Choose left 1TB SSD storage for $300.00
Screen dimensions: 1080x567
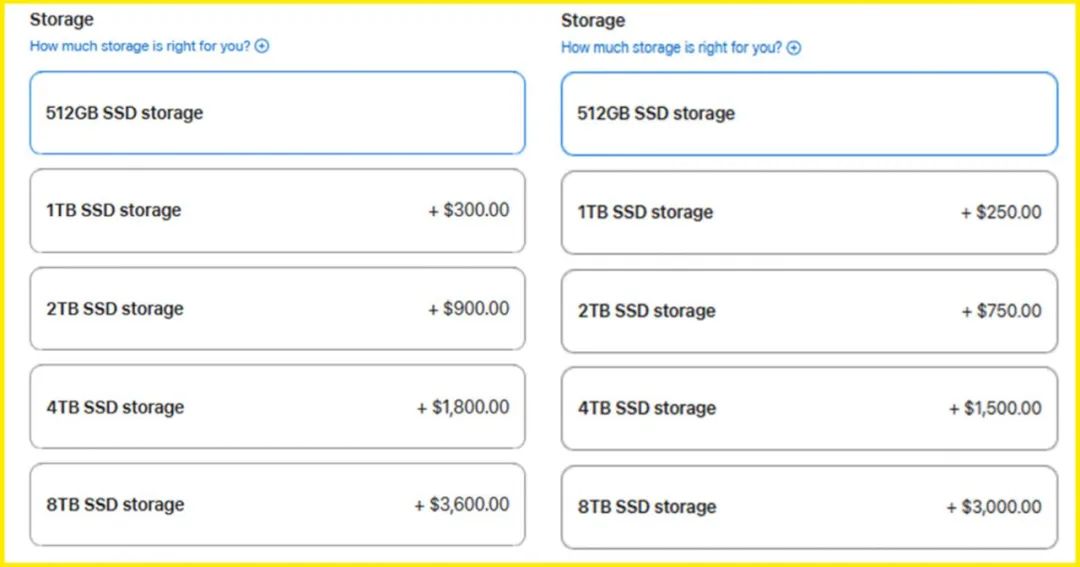click(278, 211)
